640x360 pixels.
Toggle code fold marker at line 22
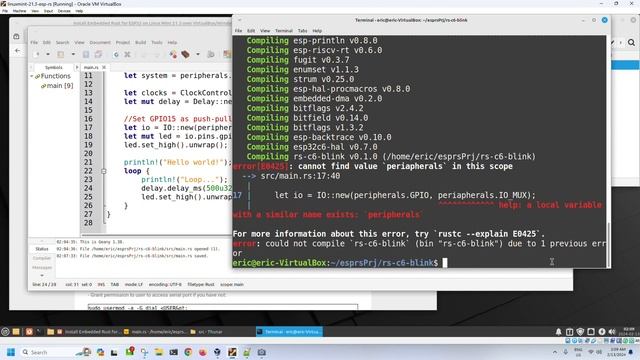click(x=104, y=171)
